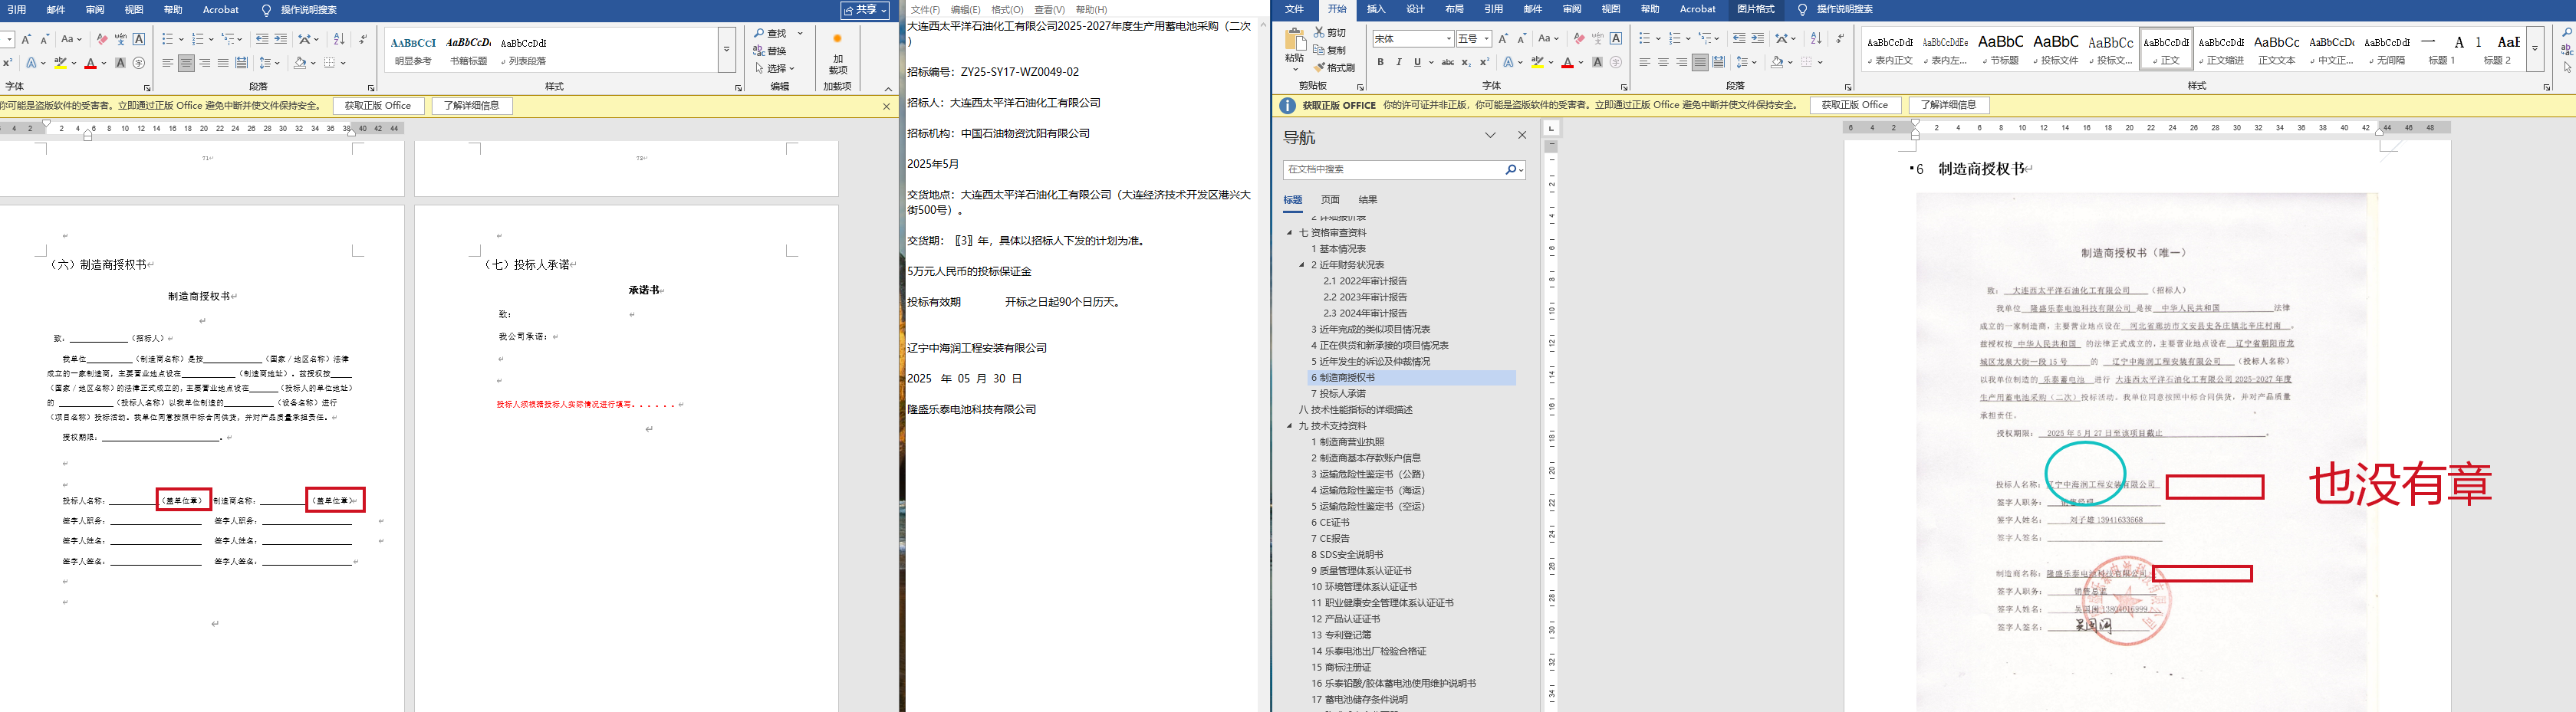Click Clear Formatting eraser in right Word window
Viewport: 2576px width, 712px height.
[1579, 38]
